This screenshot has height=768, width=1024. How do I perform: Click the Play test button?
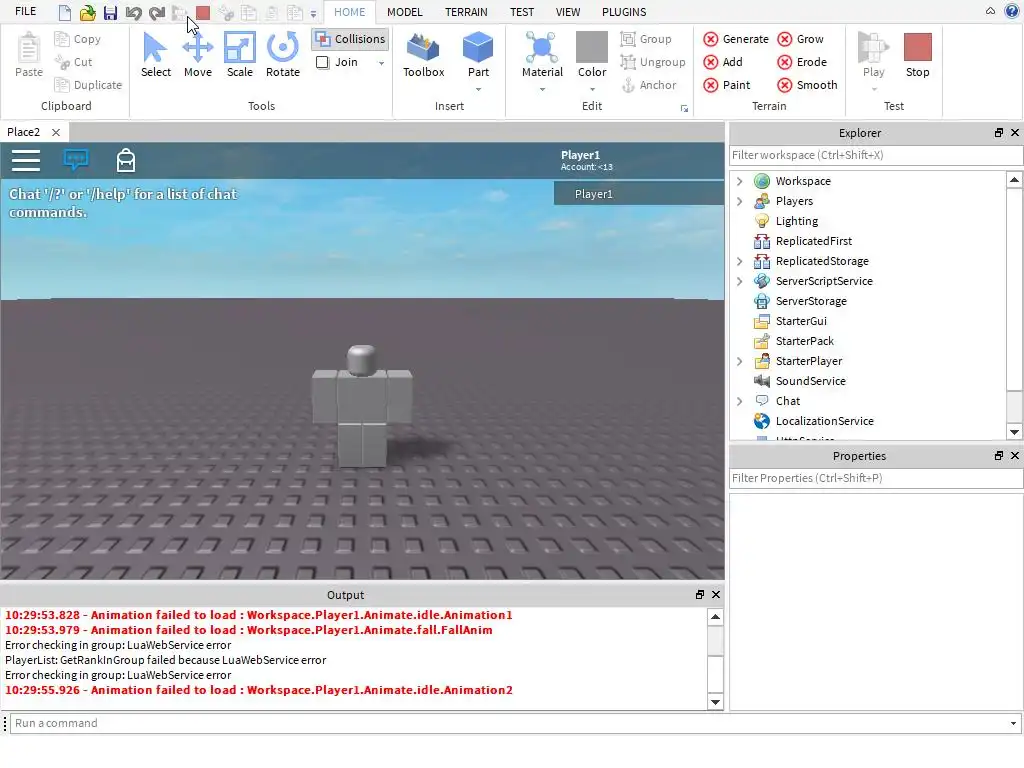(873, 55)
